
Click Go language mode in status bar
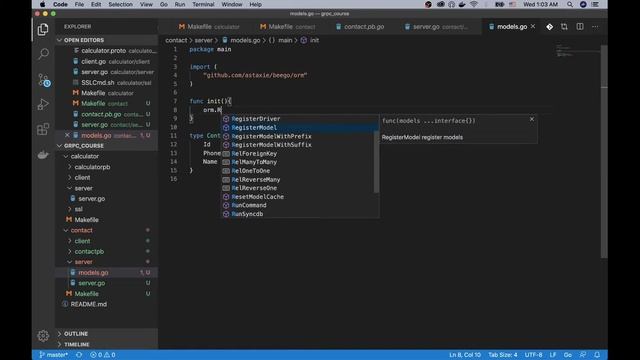click(567, 355)
